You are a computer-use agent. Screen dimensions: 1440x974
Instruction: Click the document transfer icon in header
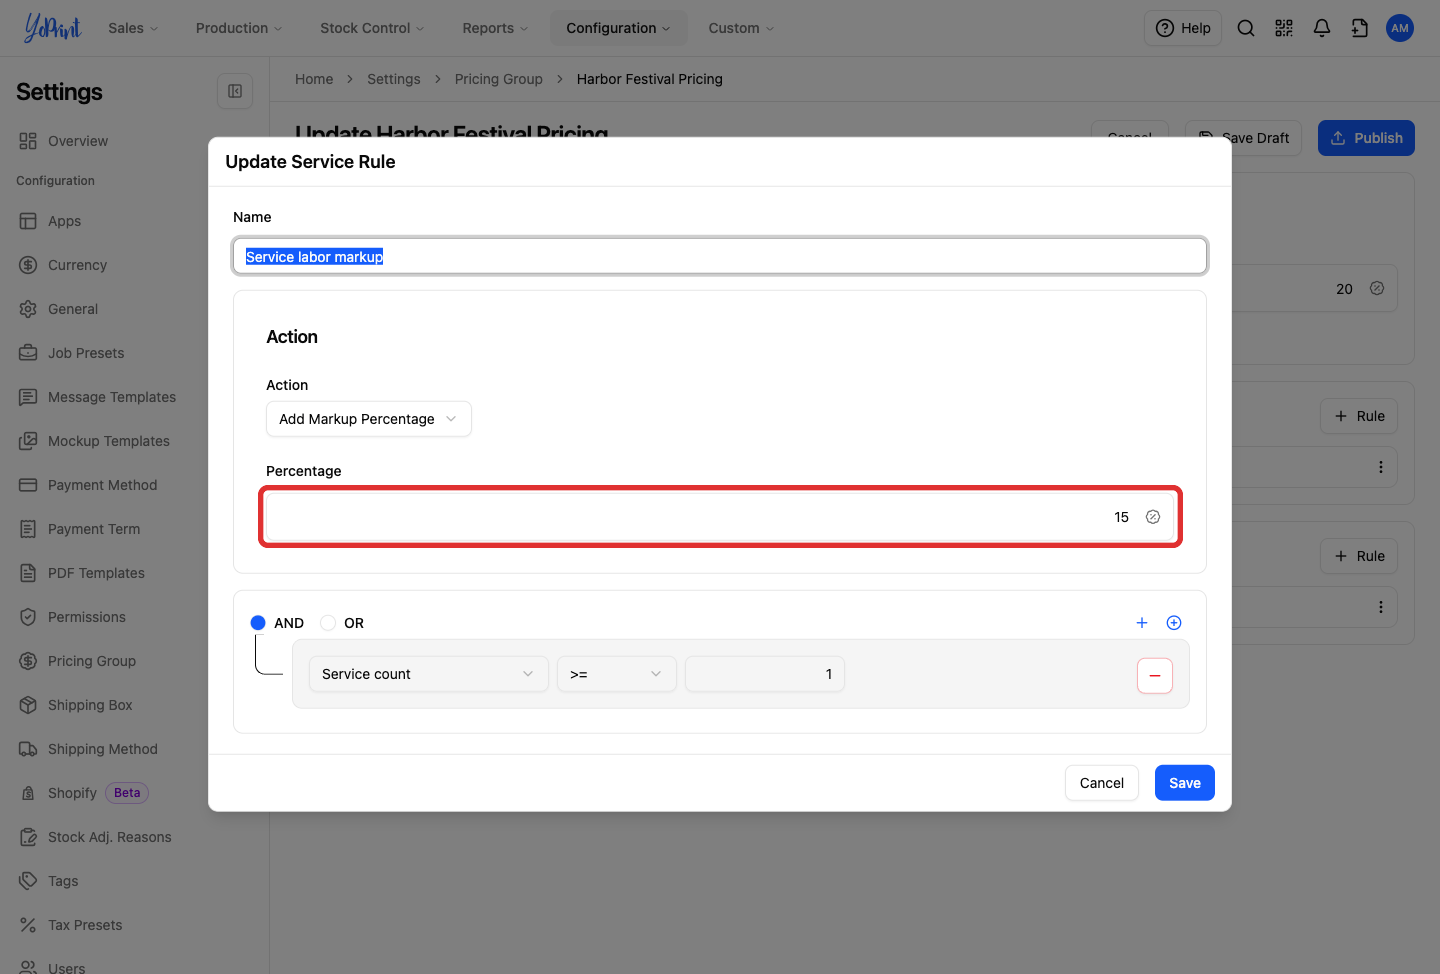[1360, 28]
